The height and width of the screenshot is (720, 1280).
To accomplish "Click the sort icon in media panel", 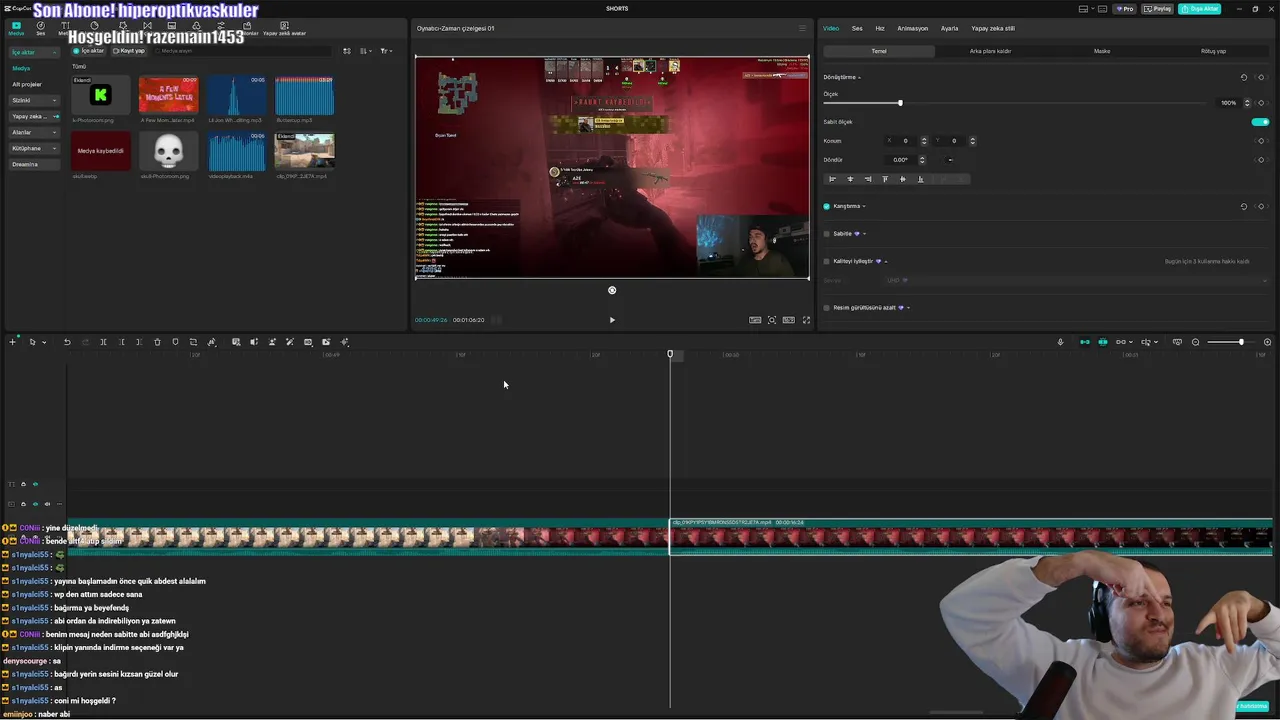I will 365,51.
